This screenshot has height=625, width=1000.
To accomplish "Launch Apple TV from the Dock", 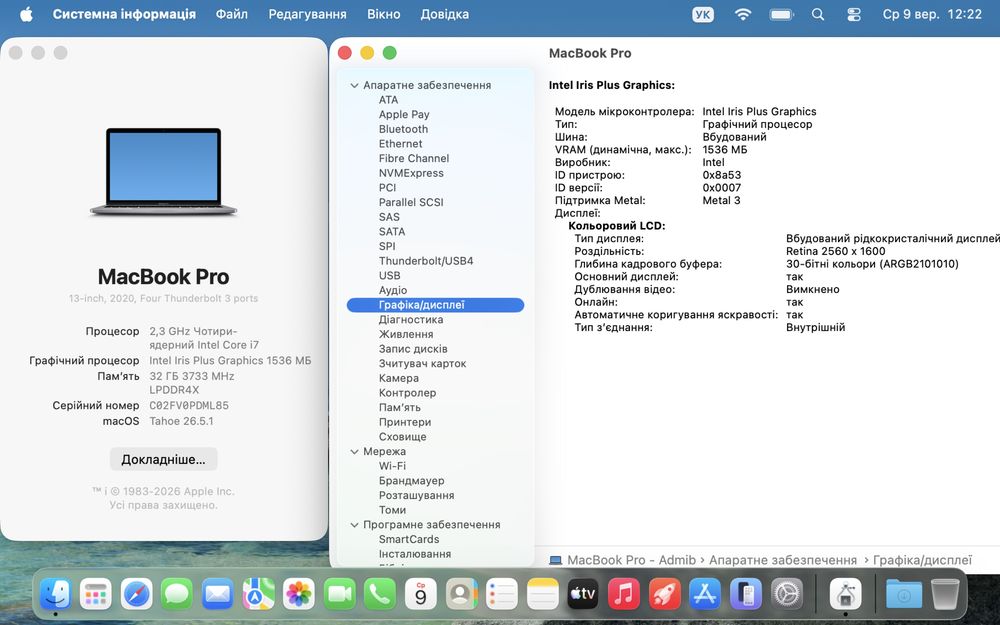I will coord(583,594).
